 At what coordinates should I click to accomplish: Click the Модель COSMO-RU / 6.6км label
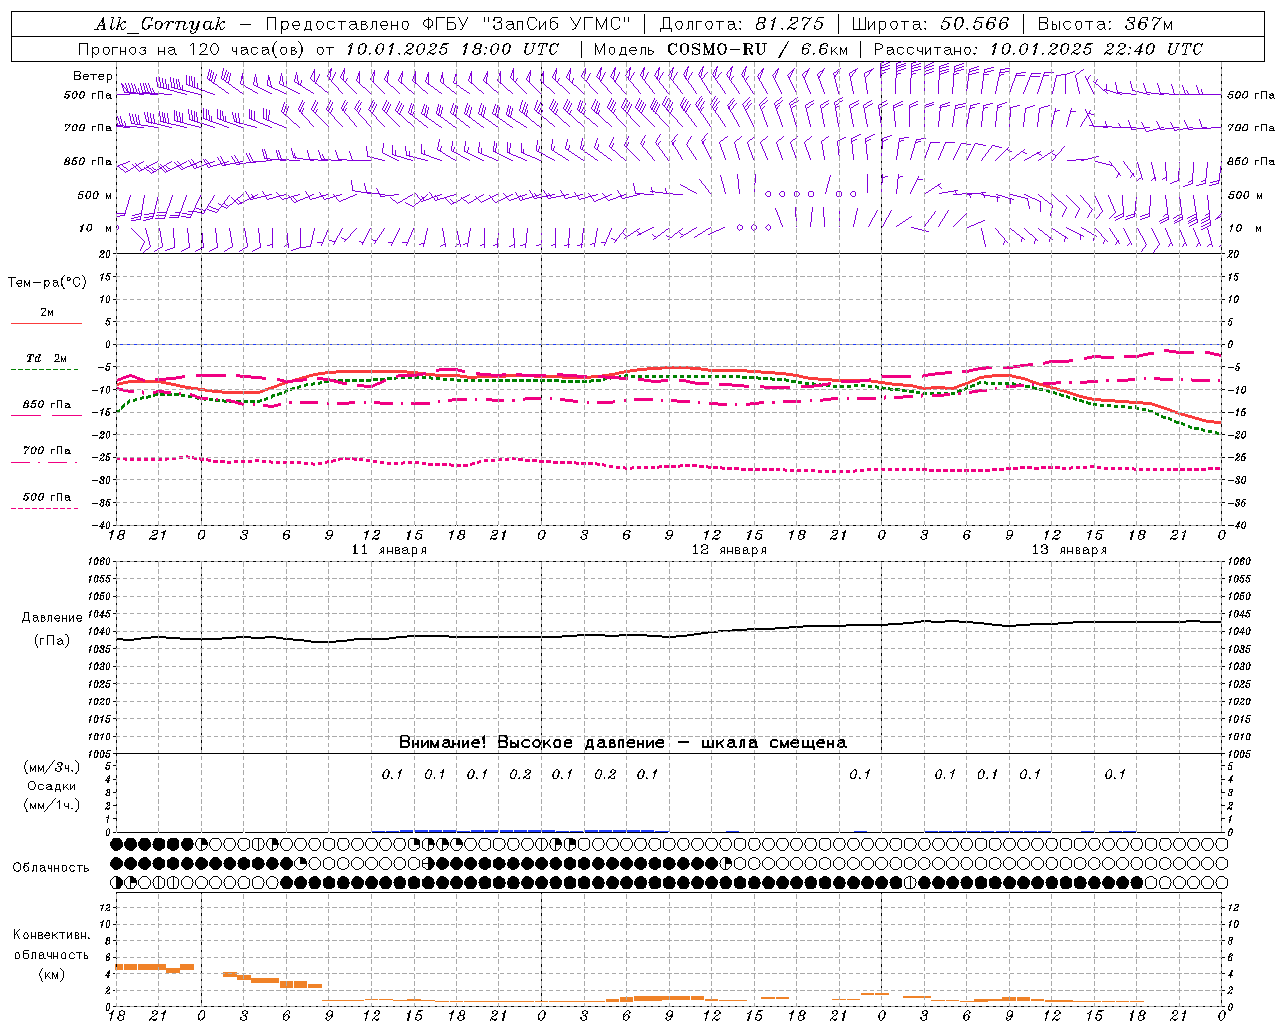coord(721,49)
